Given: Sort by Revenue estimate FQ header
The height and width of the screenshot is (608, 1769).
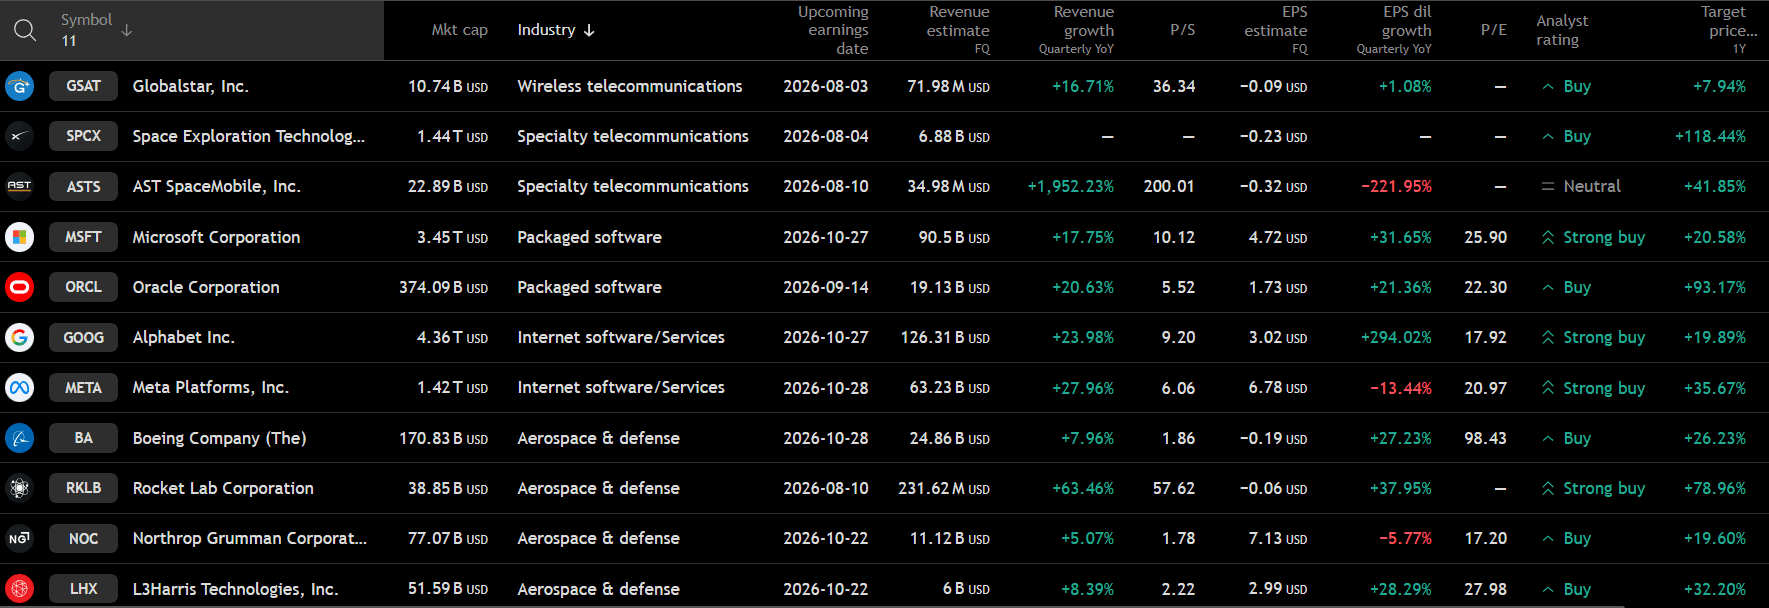Looking at the screenshot, I should pyautogui.click(x=958, y=30).
